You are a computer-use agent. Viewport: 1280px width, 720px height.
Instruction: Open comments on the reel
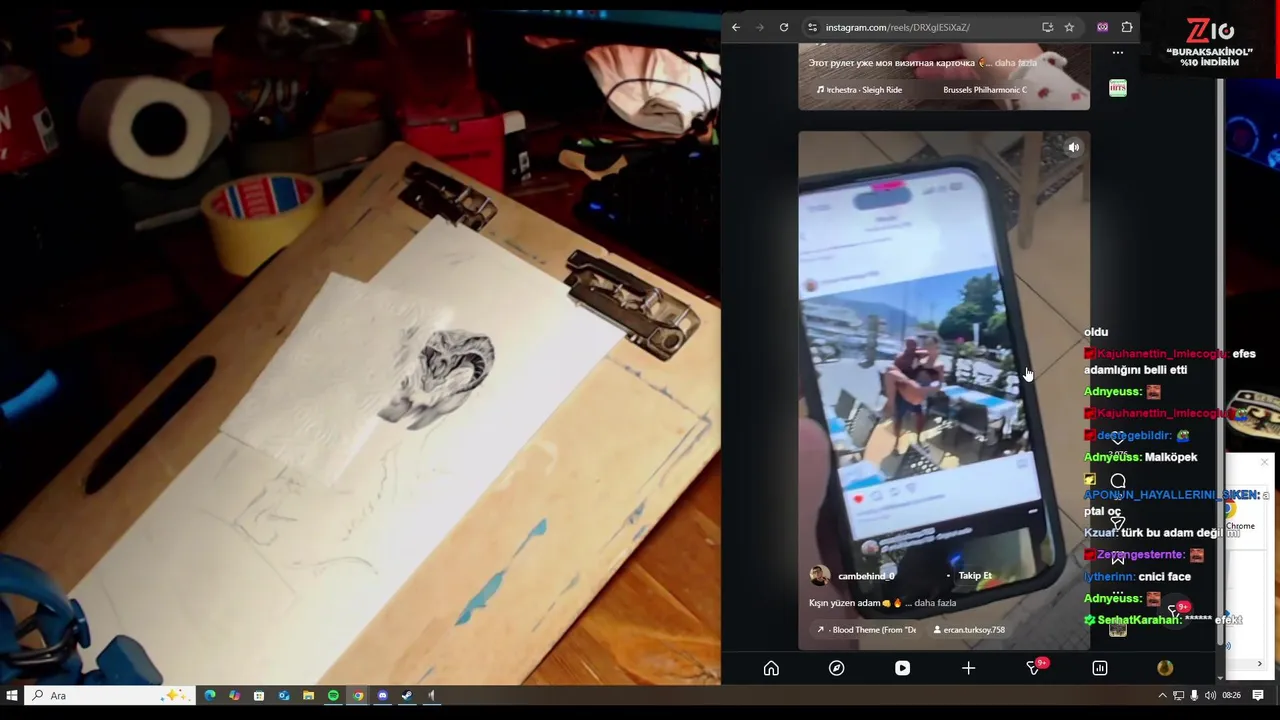1118,482
